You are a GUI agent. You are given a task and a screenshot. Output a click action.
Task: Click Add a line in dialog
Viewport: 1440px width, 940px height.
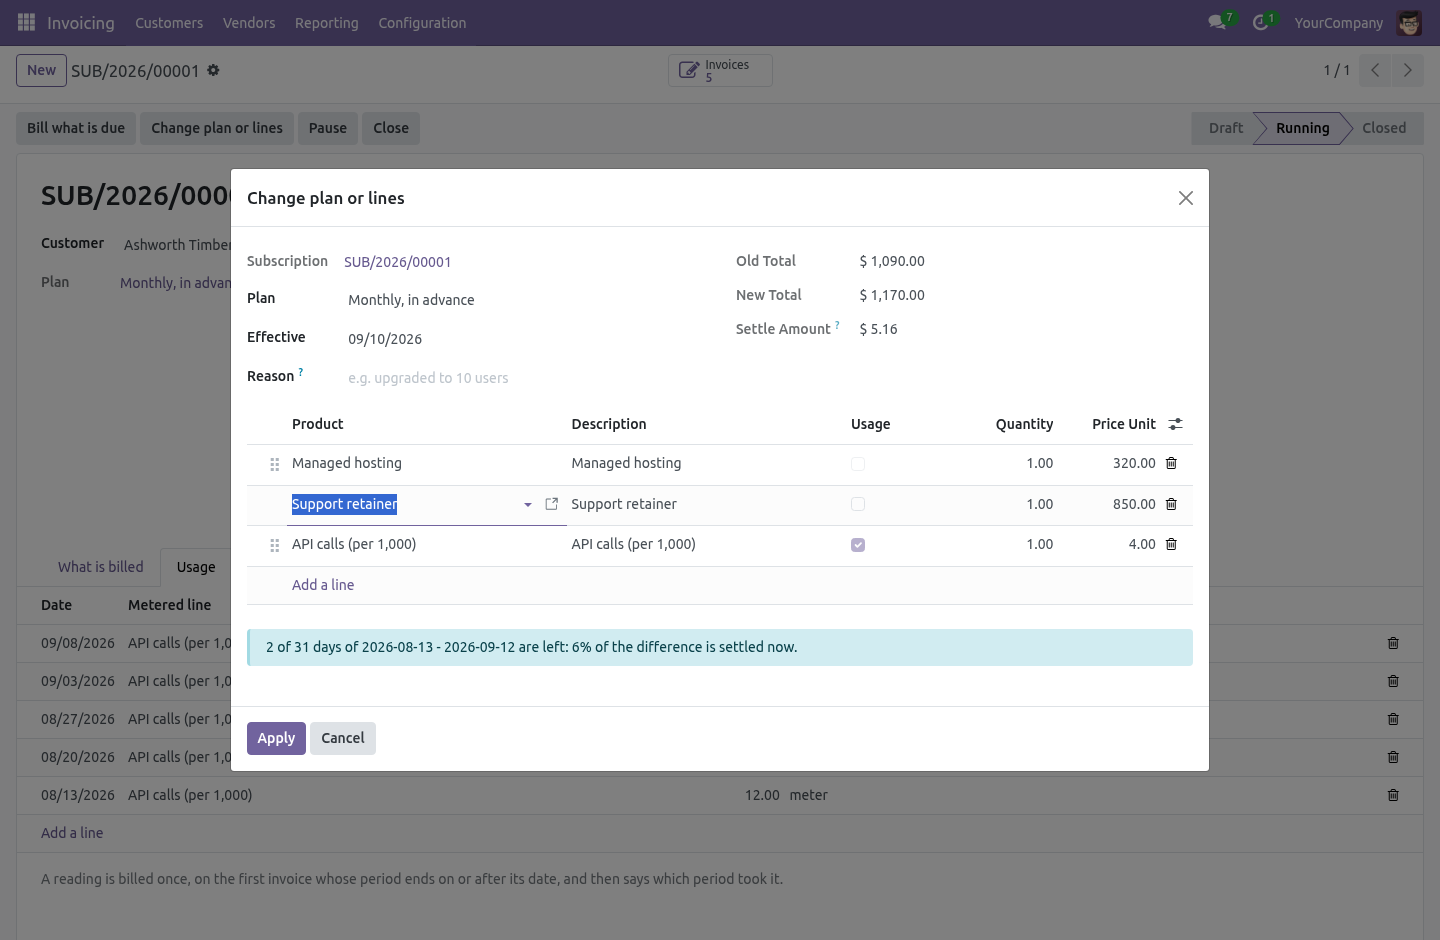coord(323,585)
